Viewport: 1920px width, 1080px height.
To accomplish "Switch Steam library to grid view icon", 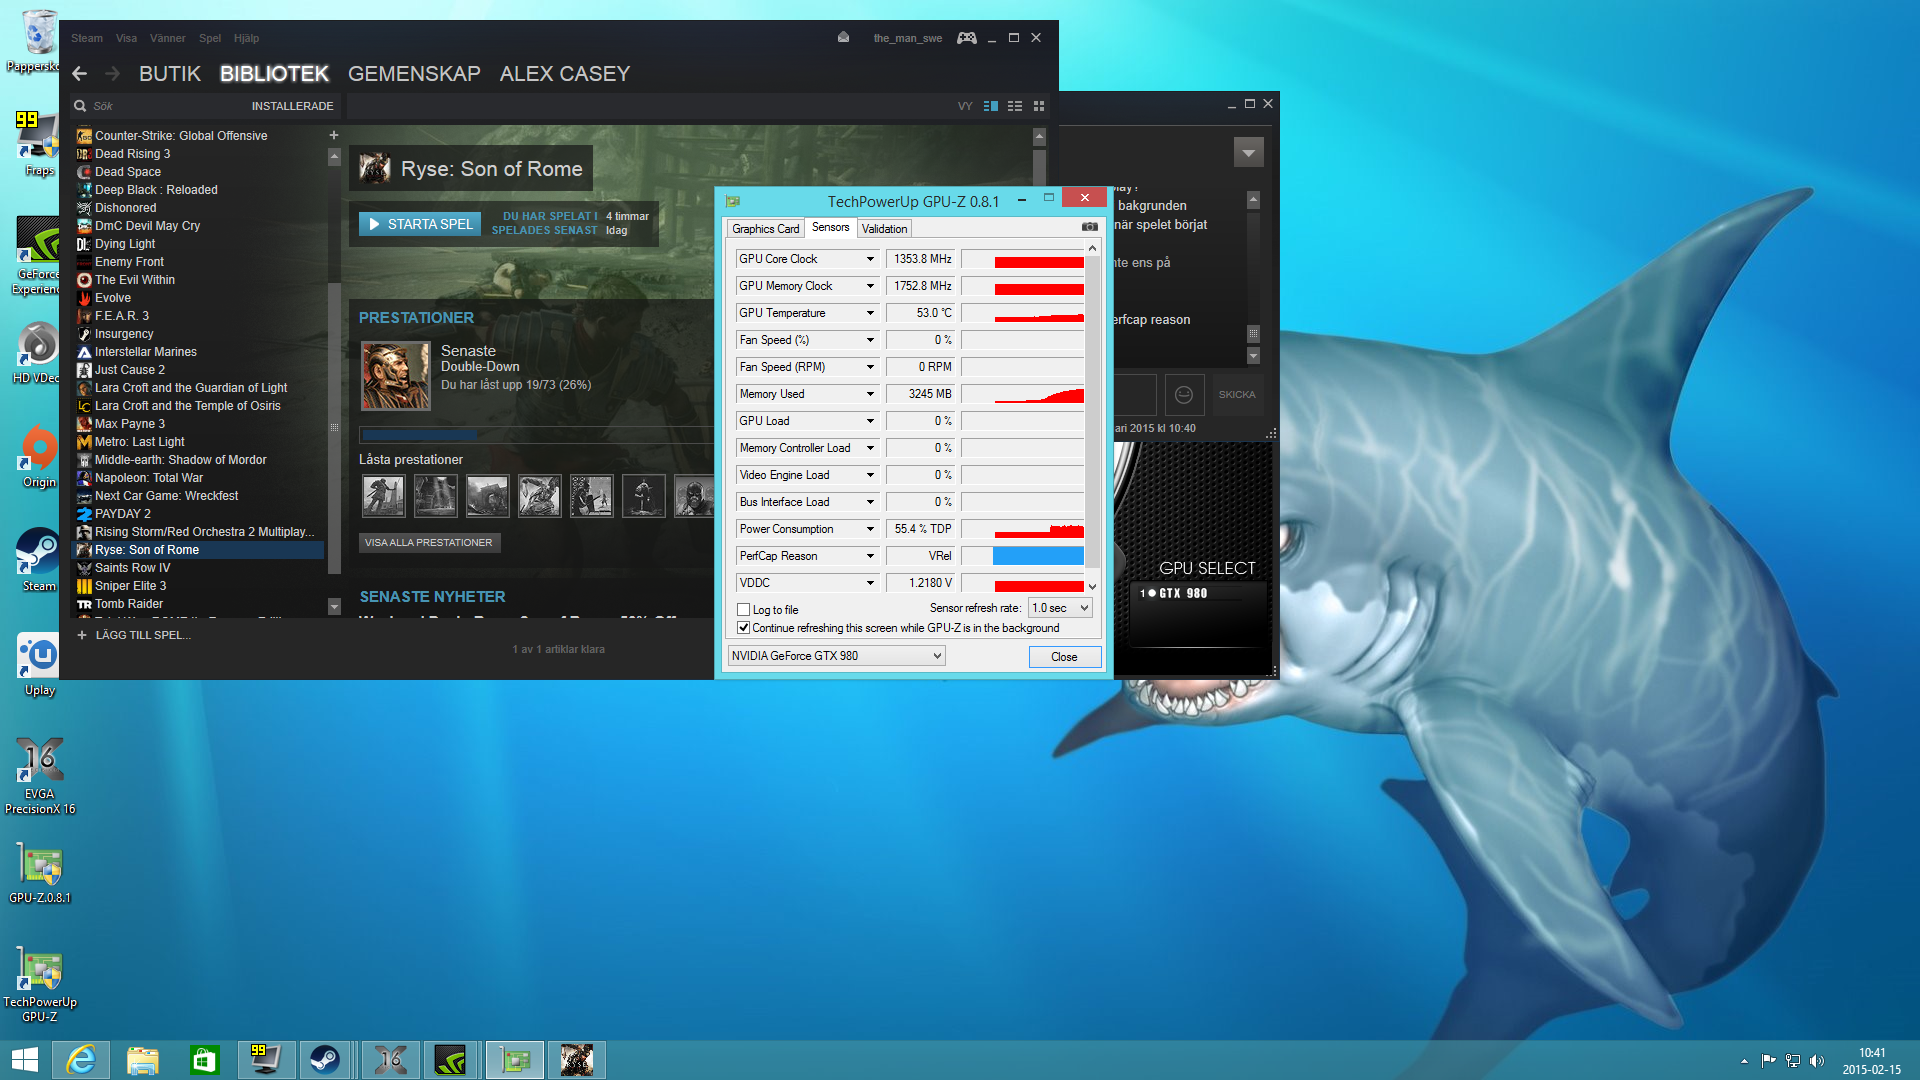I will click(x=1039, y=106).
